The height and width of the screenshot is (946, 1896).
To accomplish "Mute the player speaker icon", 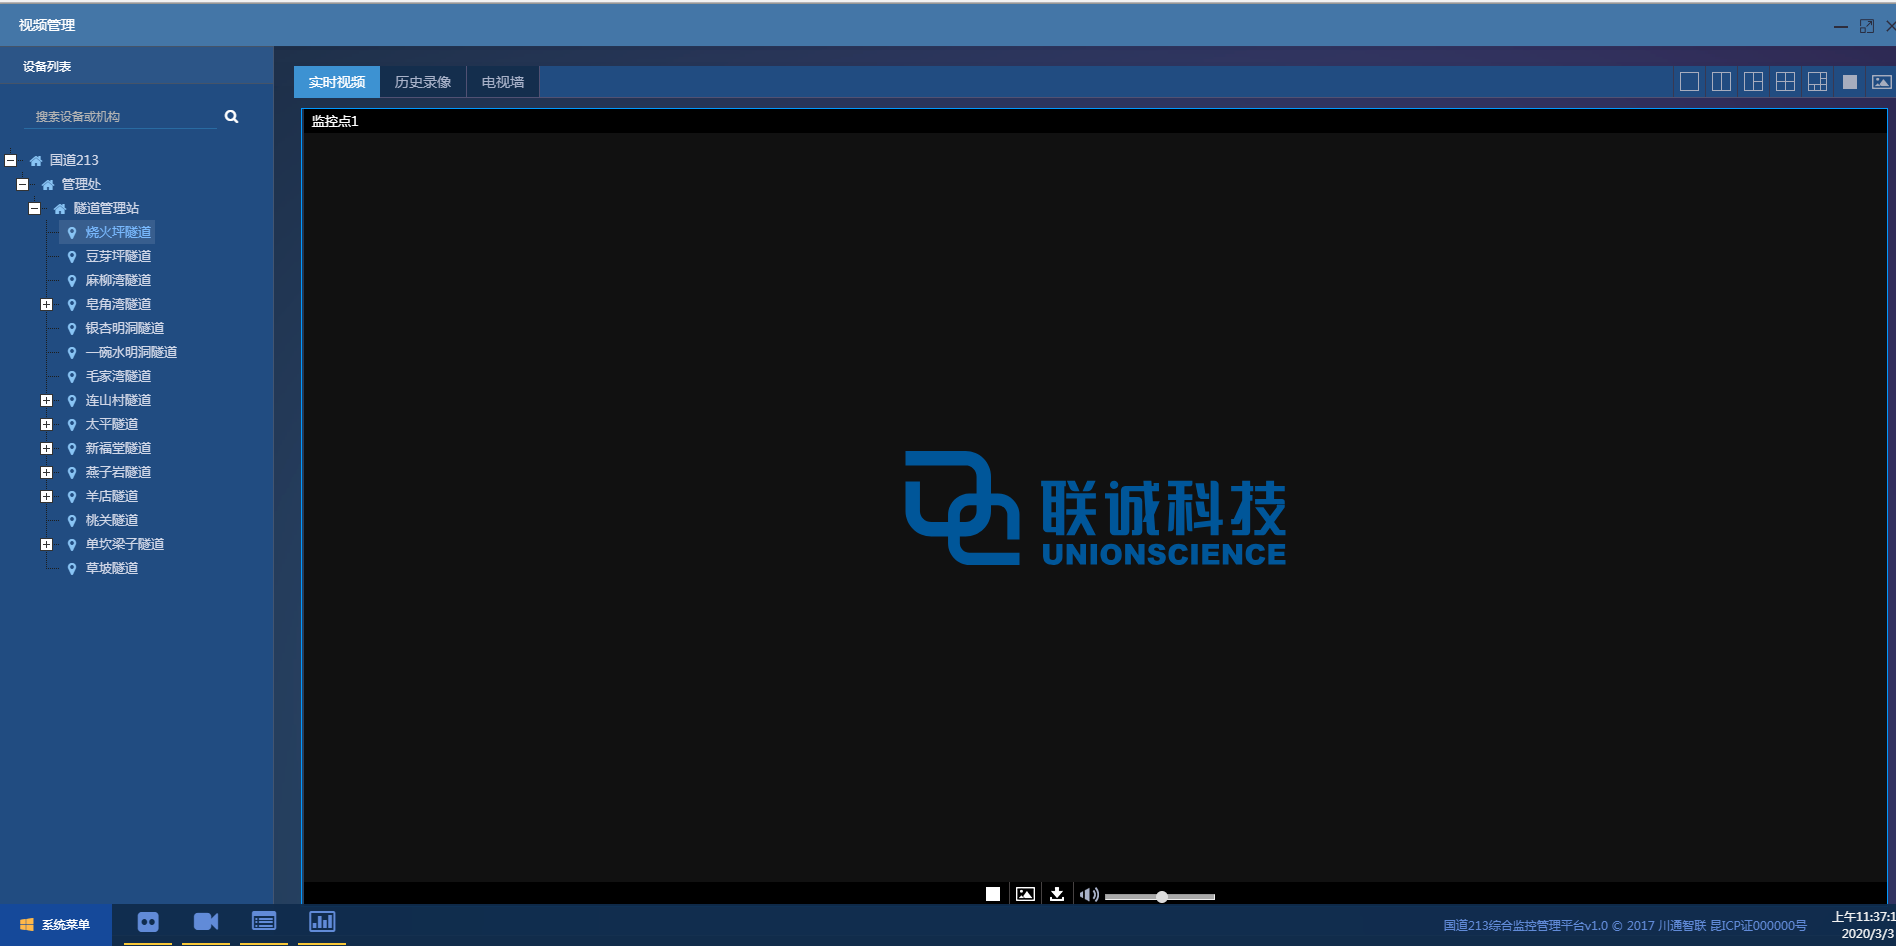I will [1089, 895].
